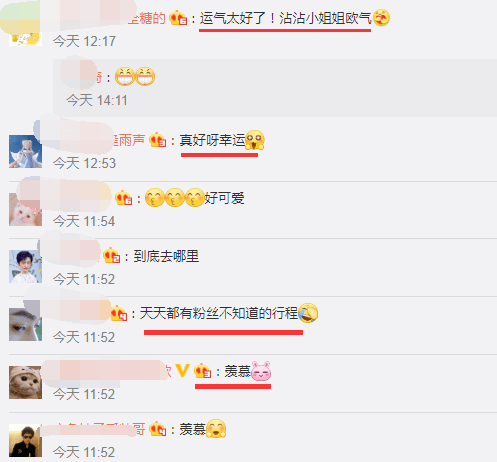The image size is (497, 462).
Task: Open the white cat with blush avatar
Action: 25,209
